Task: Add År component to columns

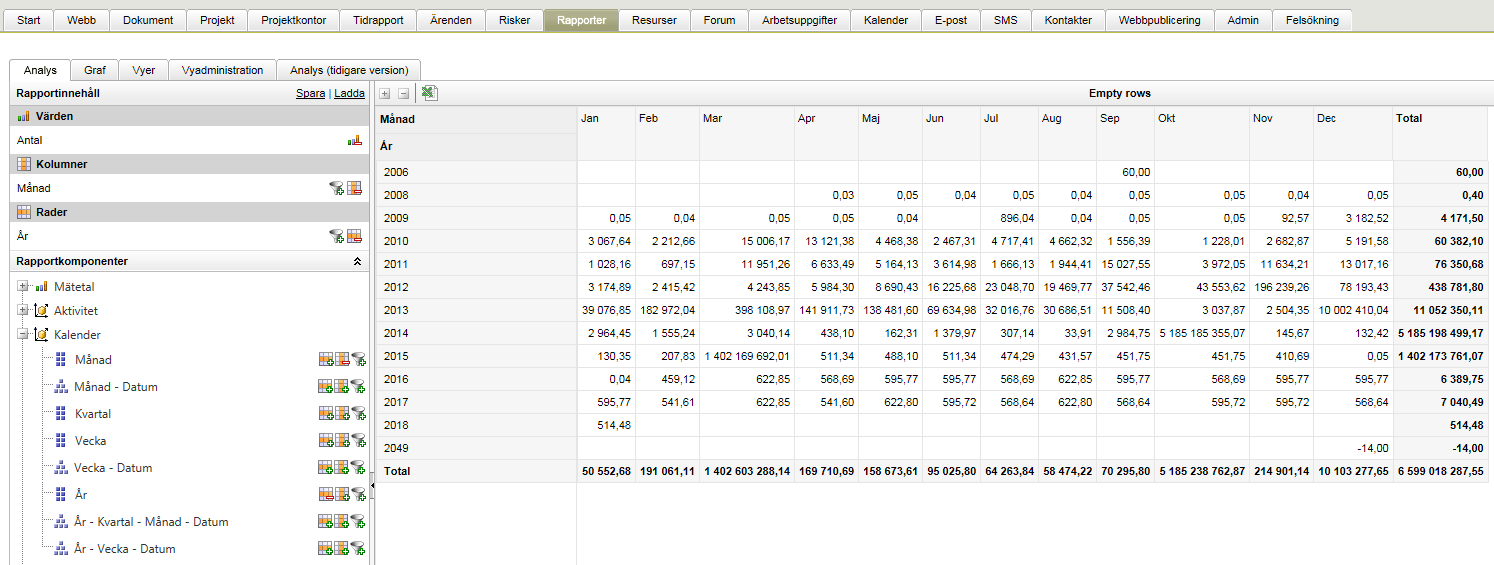Action: click(x=342, y=494)
